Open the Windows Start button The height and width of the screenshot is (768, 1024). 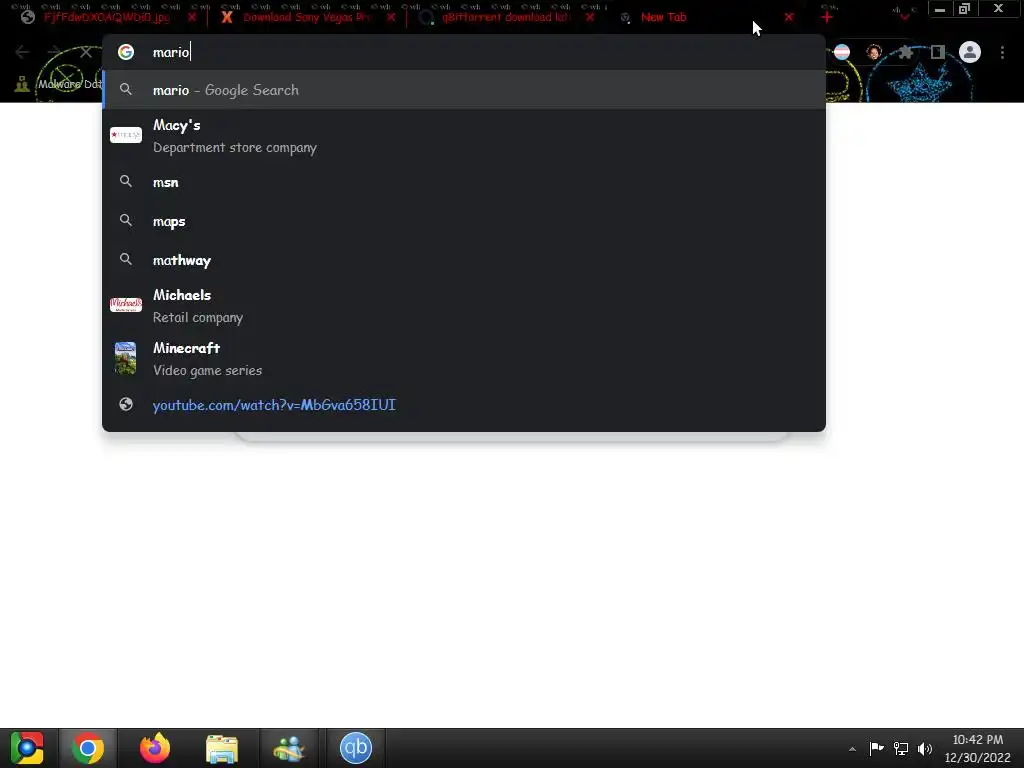click(x=27, y=748)
